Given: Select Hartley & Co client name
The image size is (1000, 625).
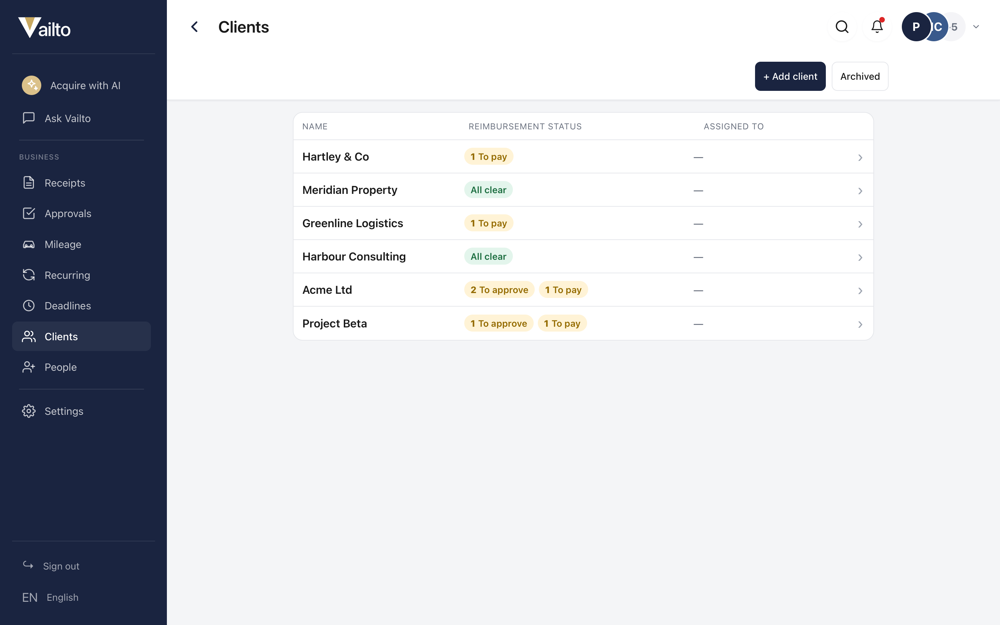Looking at the screenshot, I should [x=335, y=156].
